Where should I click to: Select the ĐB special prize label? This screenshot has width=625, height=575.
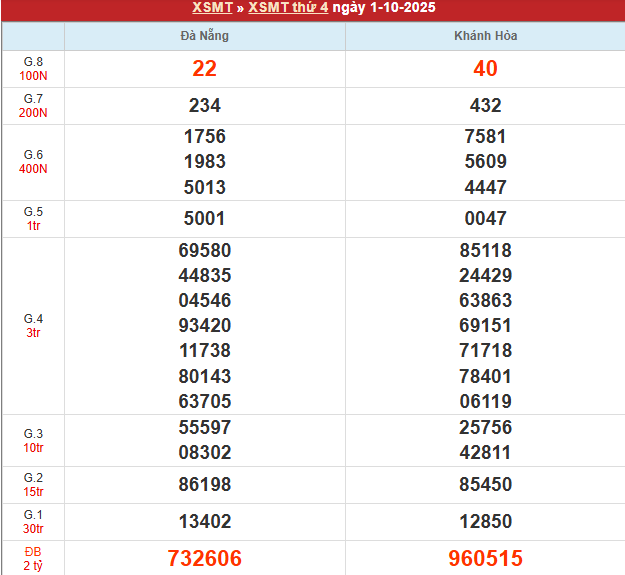[x=33, y=558]
